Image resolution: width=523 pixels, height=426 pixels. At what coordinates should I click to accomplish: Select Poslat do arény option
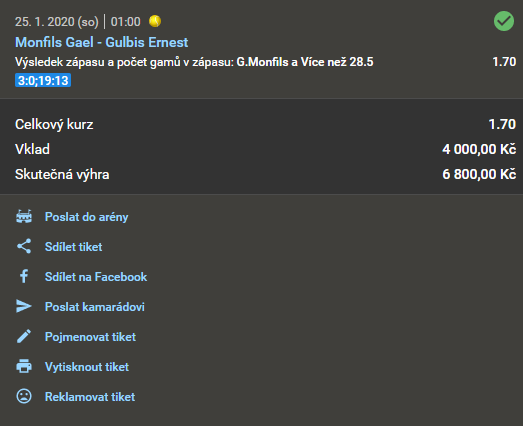click(x=86, y=217)
